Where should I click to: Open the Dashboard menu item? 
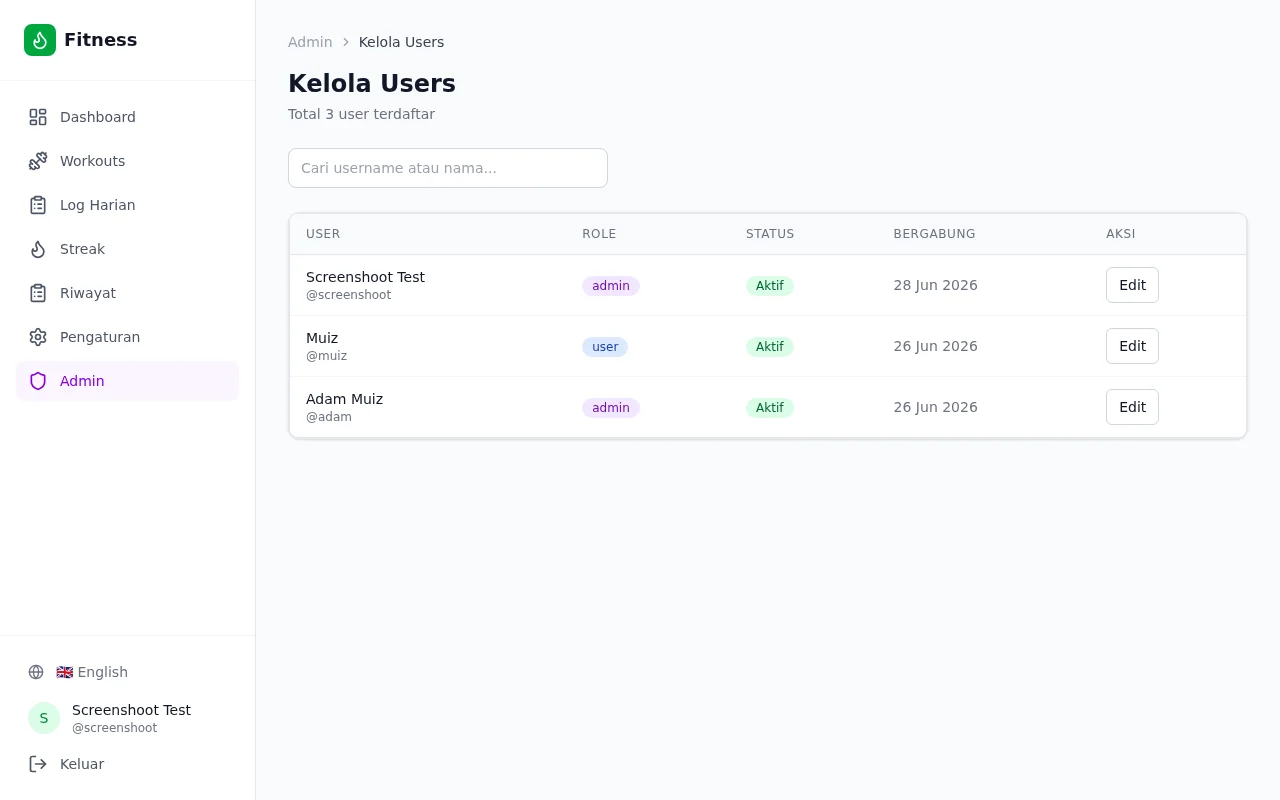[x=127, y=117]
